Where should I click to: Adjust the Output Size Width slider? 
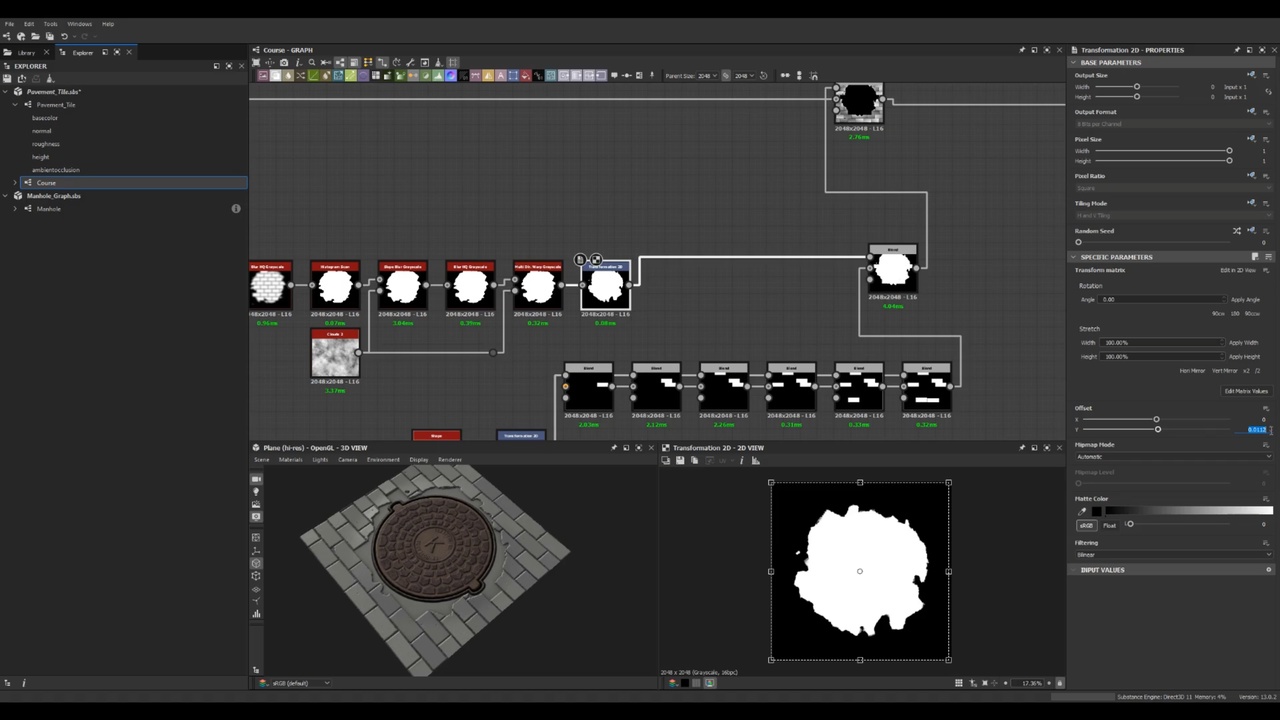point(1137,87)
